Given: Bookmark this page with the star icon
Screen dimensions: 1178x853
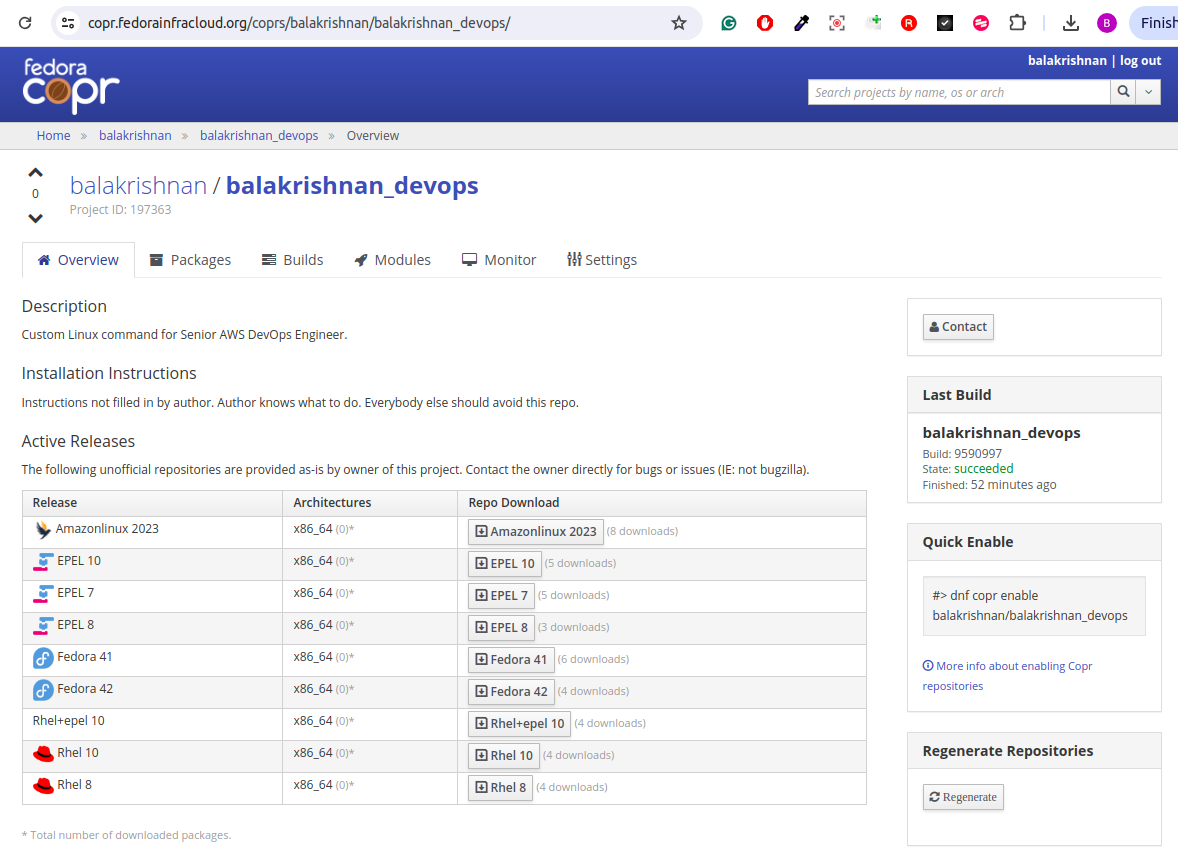Looking at the screenshot, I should pyautogui.click(x=679, y=23).
